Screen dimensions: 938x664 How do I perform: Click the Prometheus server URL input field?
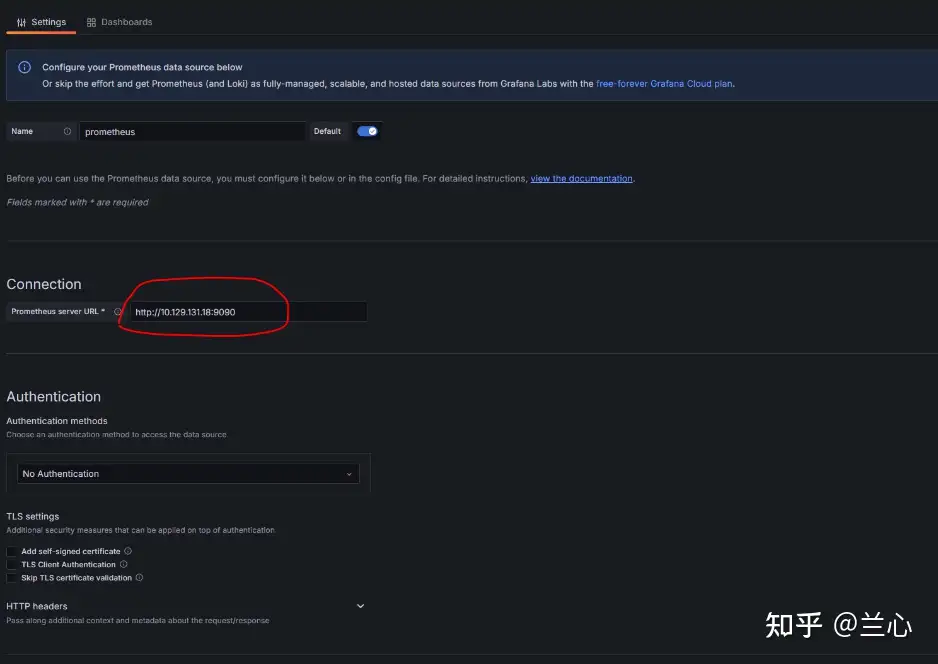(x=248, y=312)
